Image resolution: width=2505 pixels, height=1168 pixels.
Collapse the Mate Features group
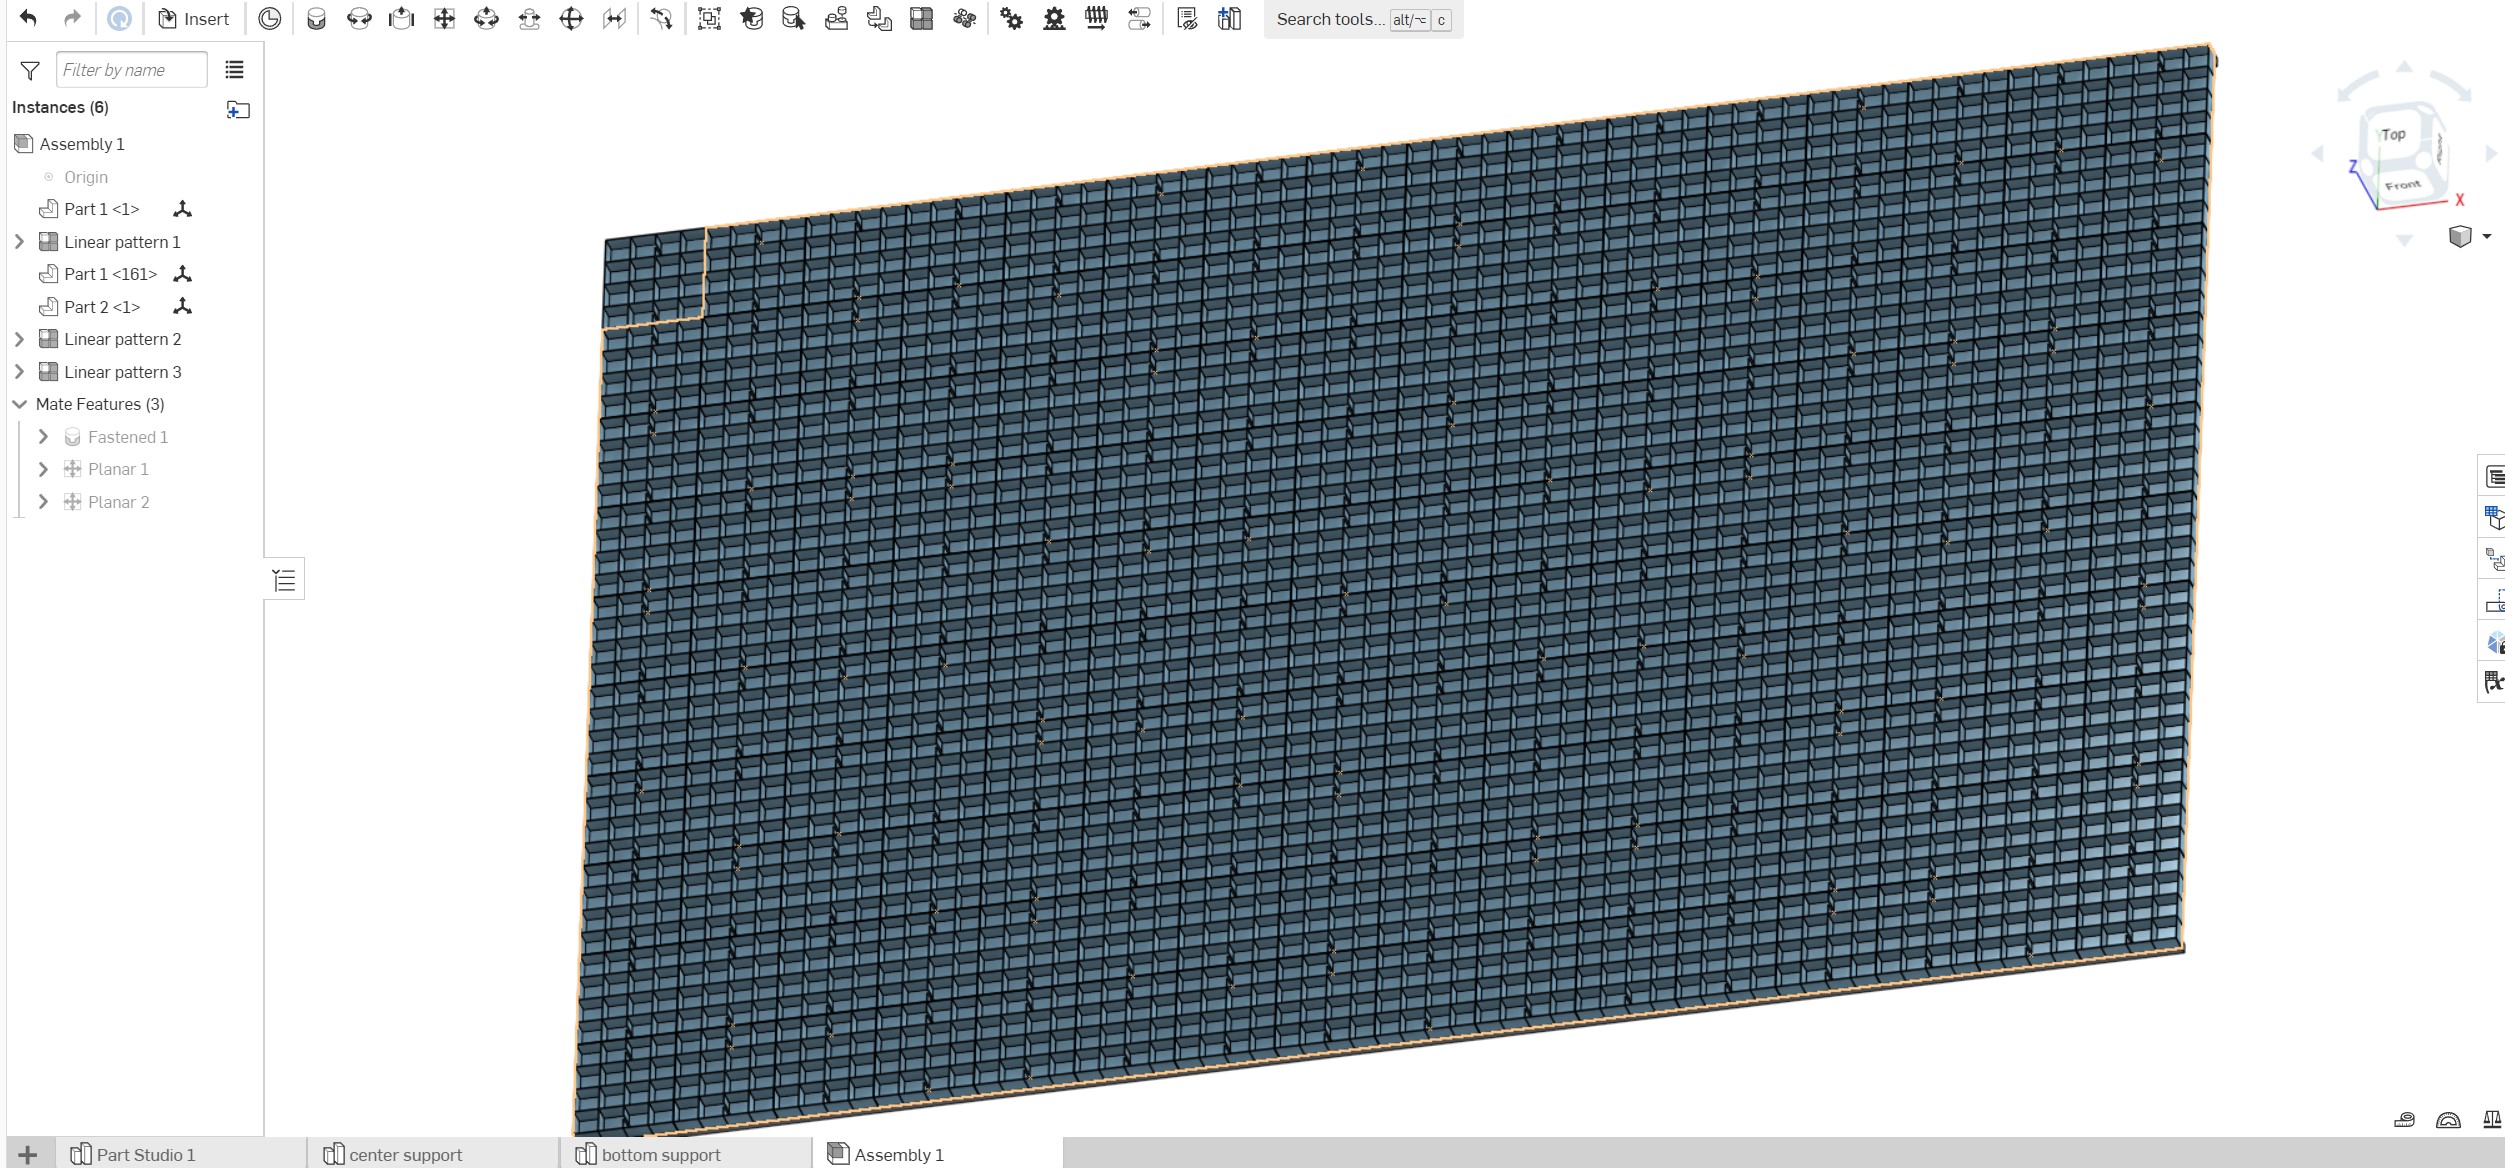coord(19,404)
